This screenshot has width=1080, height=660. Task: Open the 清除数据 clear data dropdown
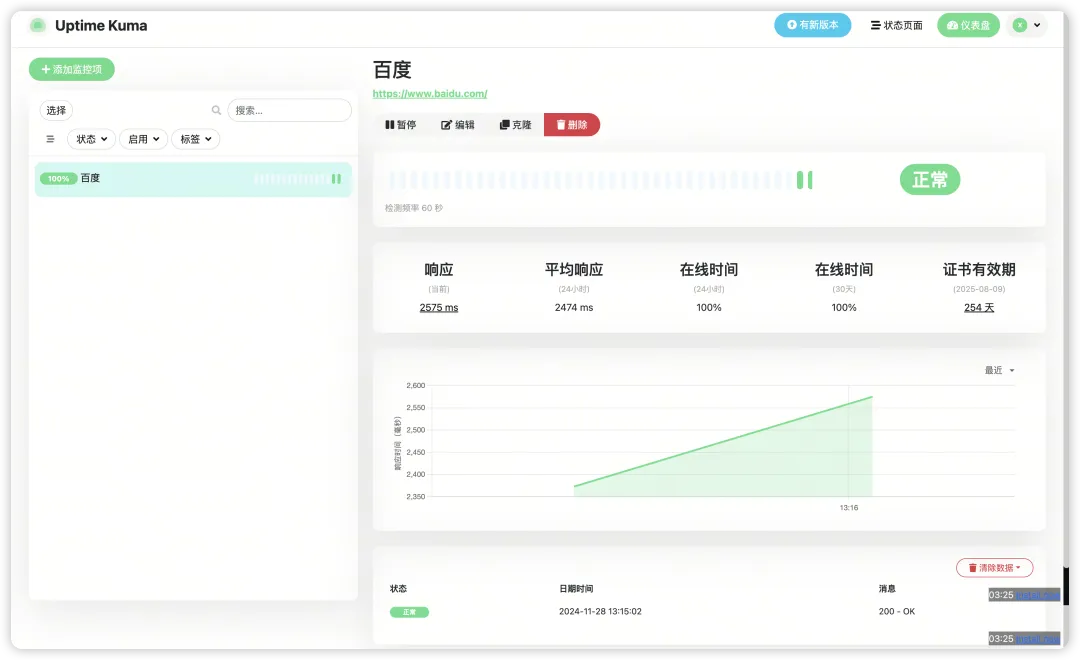tap(994, 568)
